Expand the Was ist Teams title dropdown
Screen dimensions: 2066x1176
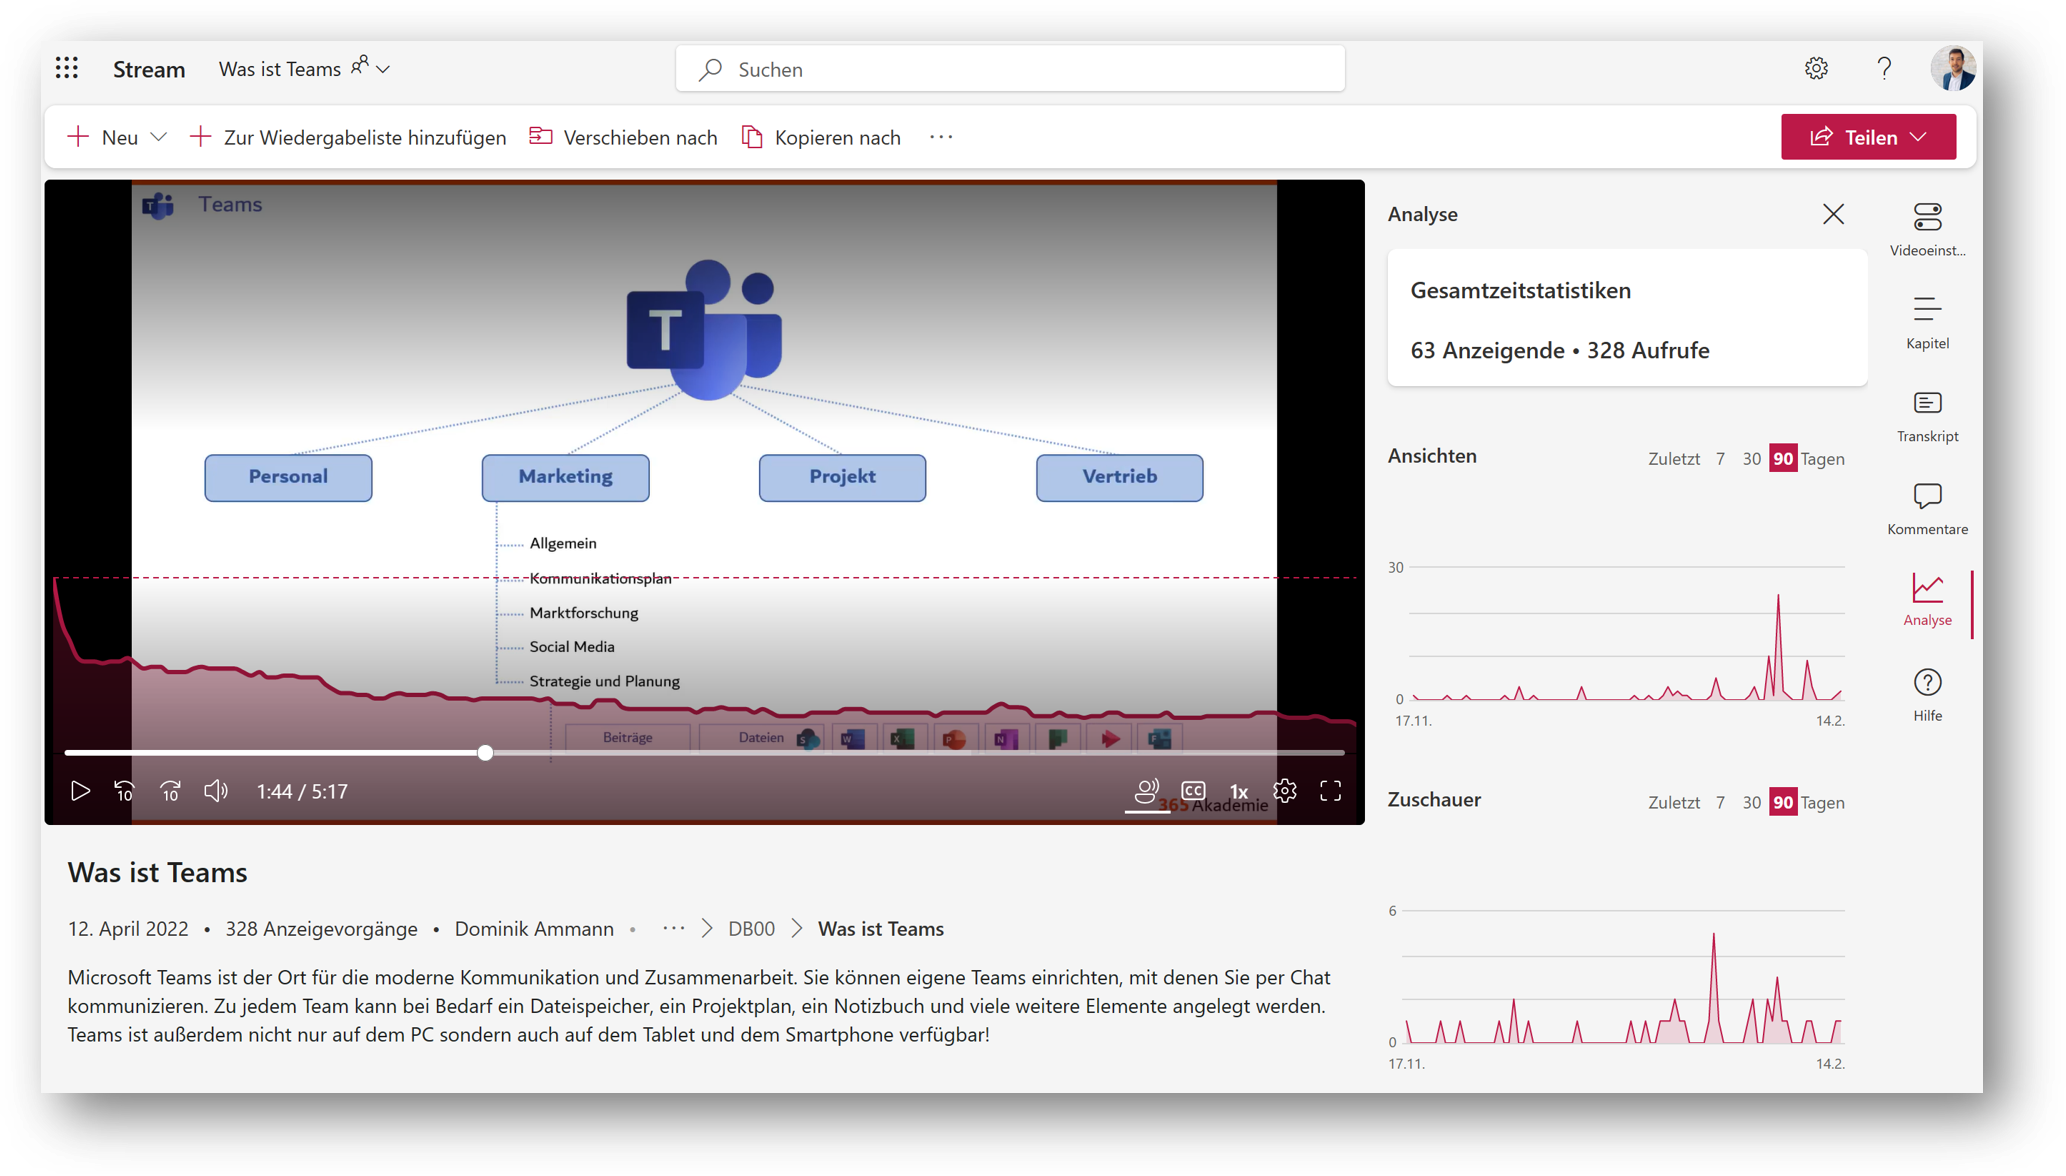(383, 69)
